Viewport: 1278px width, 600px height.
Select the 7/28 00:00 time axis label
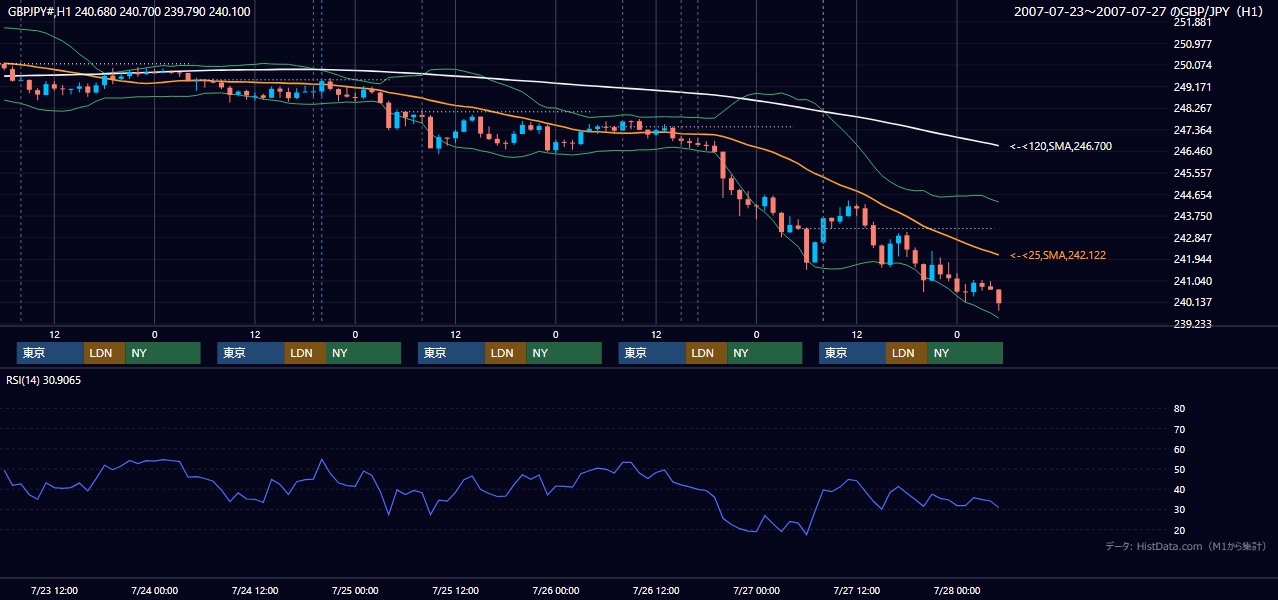(957, 590)
